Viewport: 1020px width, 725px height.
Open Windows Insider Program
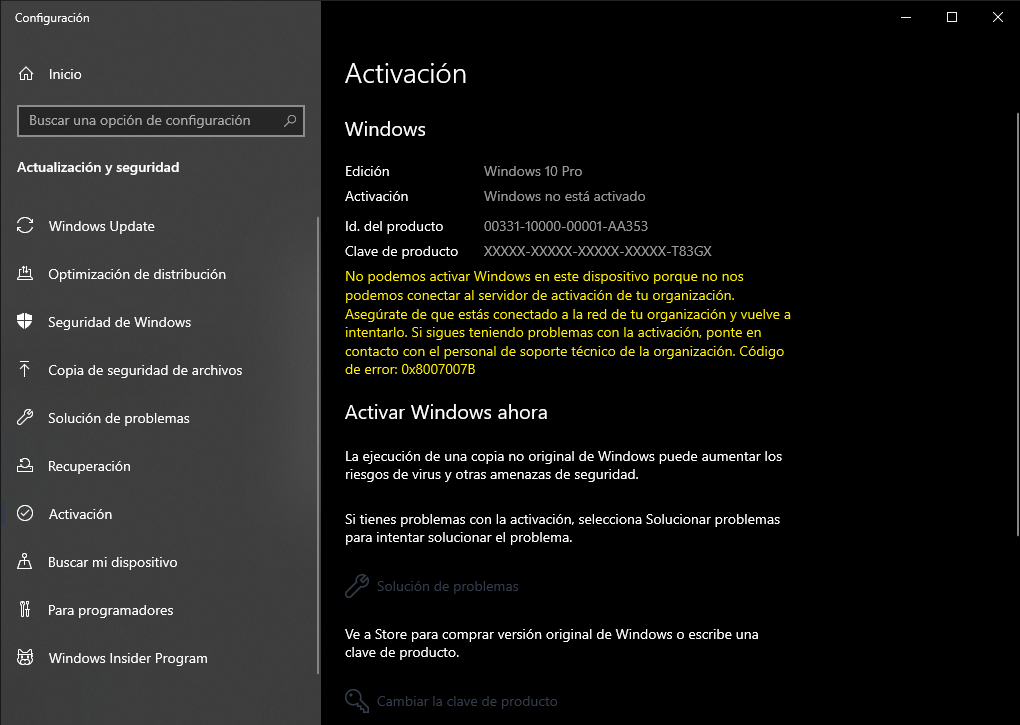pyautogui.click(x=159, y=658)
